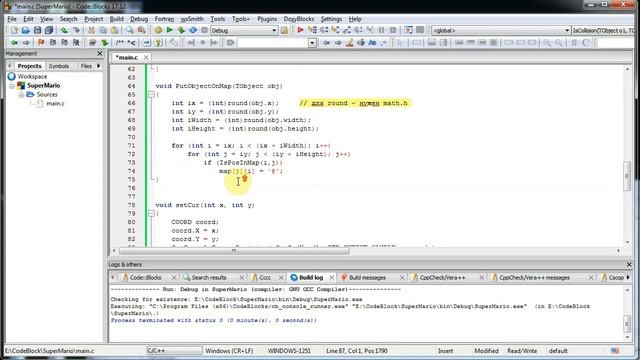This screenshot has width=640, height=360.
Task: Open the empty toolbar search combo dropdown
Action: 312,42
